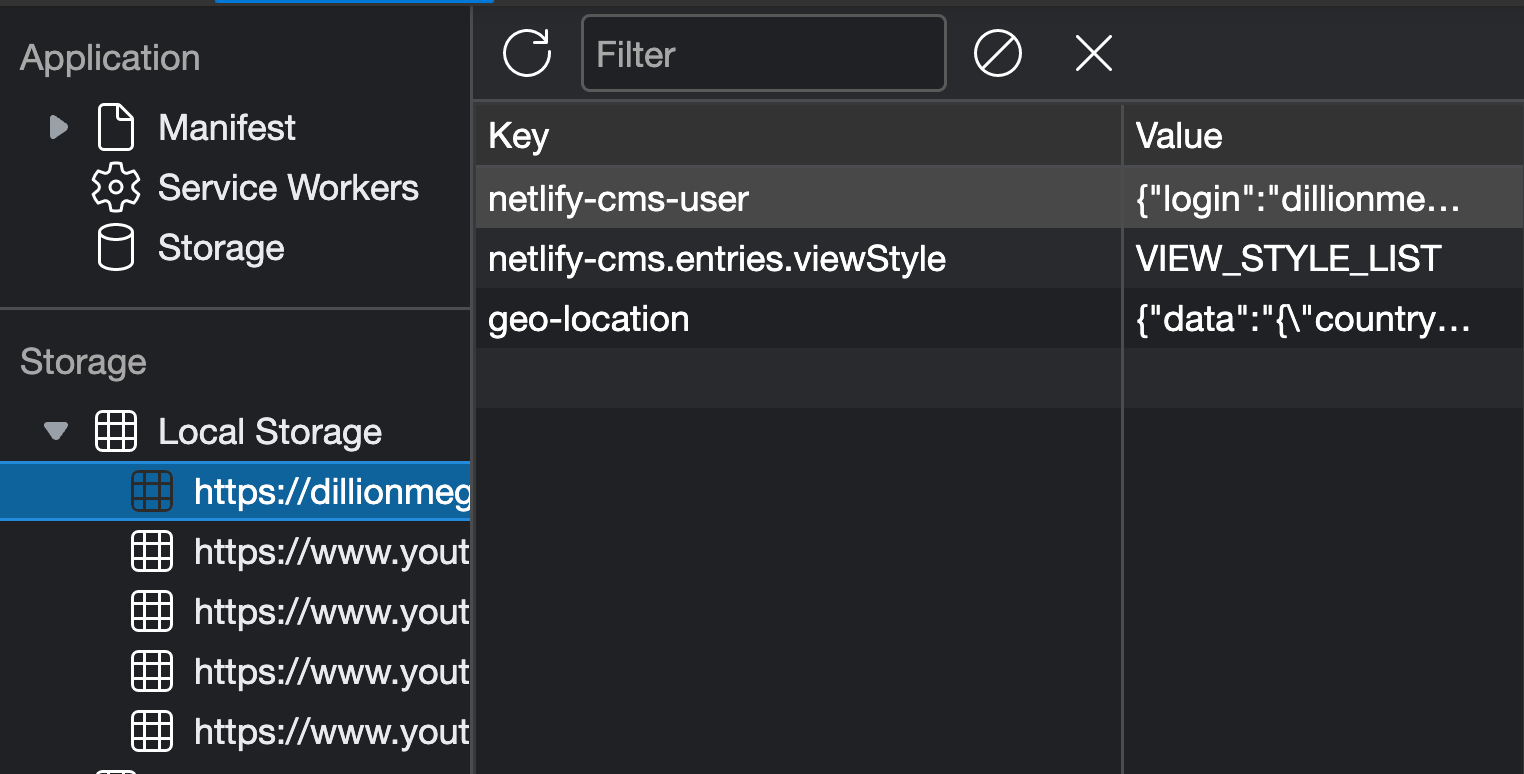Expand the Manifest tree arrow
Image resolution: width=1524 pixels, height=774 pixels.
(x=59, y=127)
